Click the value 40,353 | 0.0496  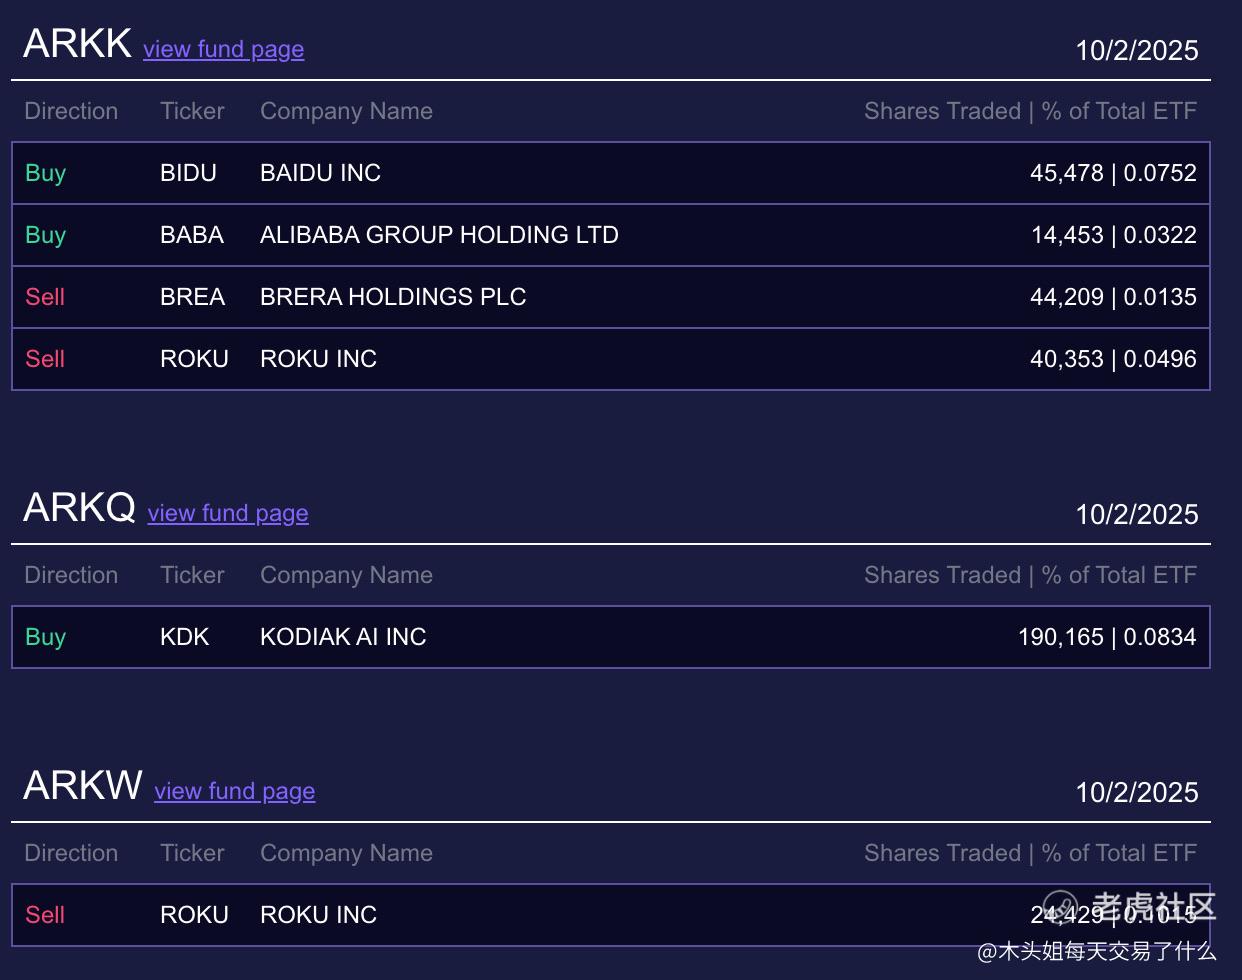click(1113, 359)
